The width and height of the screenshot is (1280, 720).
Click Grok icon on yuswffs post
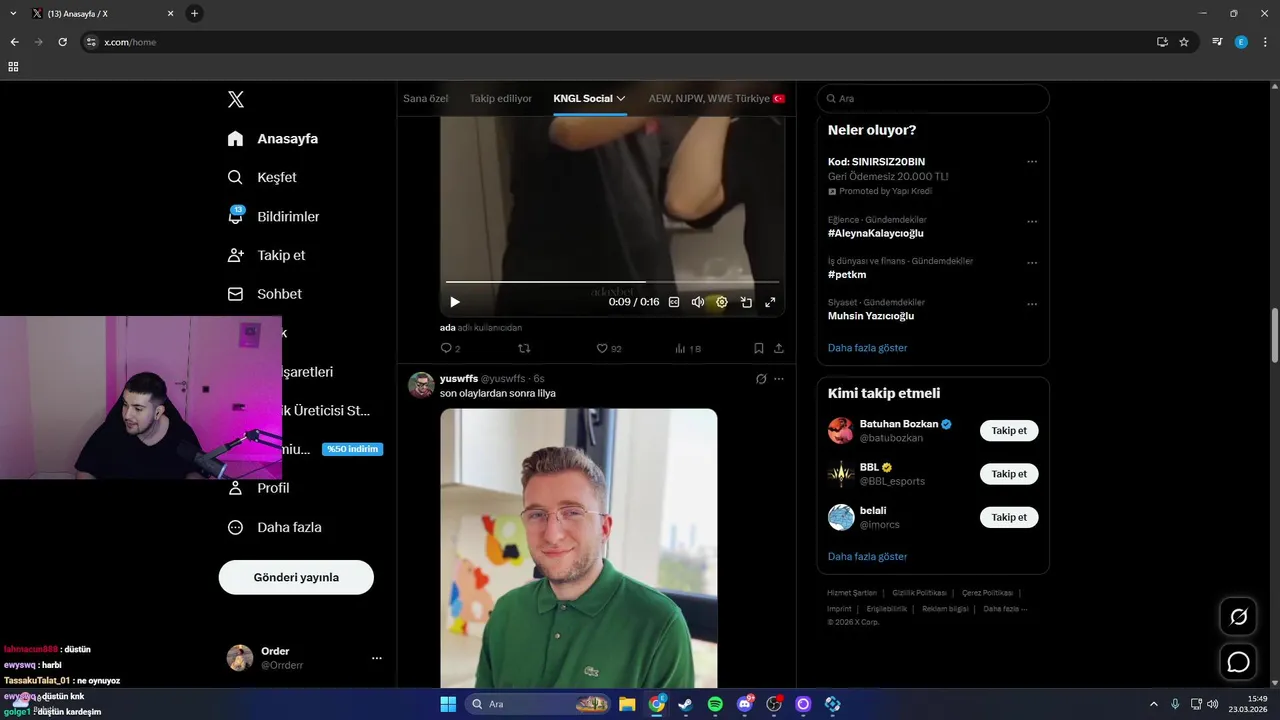pyautogui.click(x=761, y=379)
